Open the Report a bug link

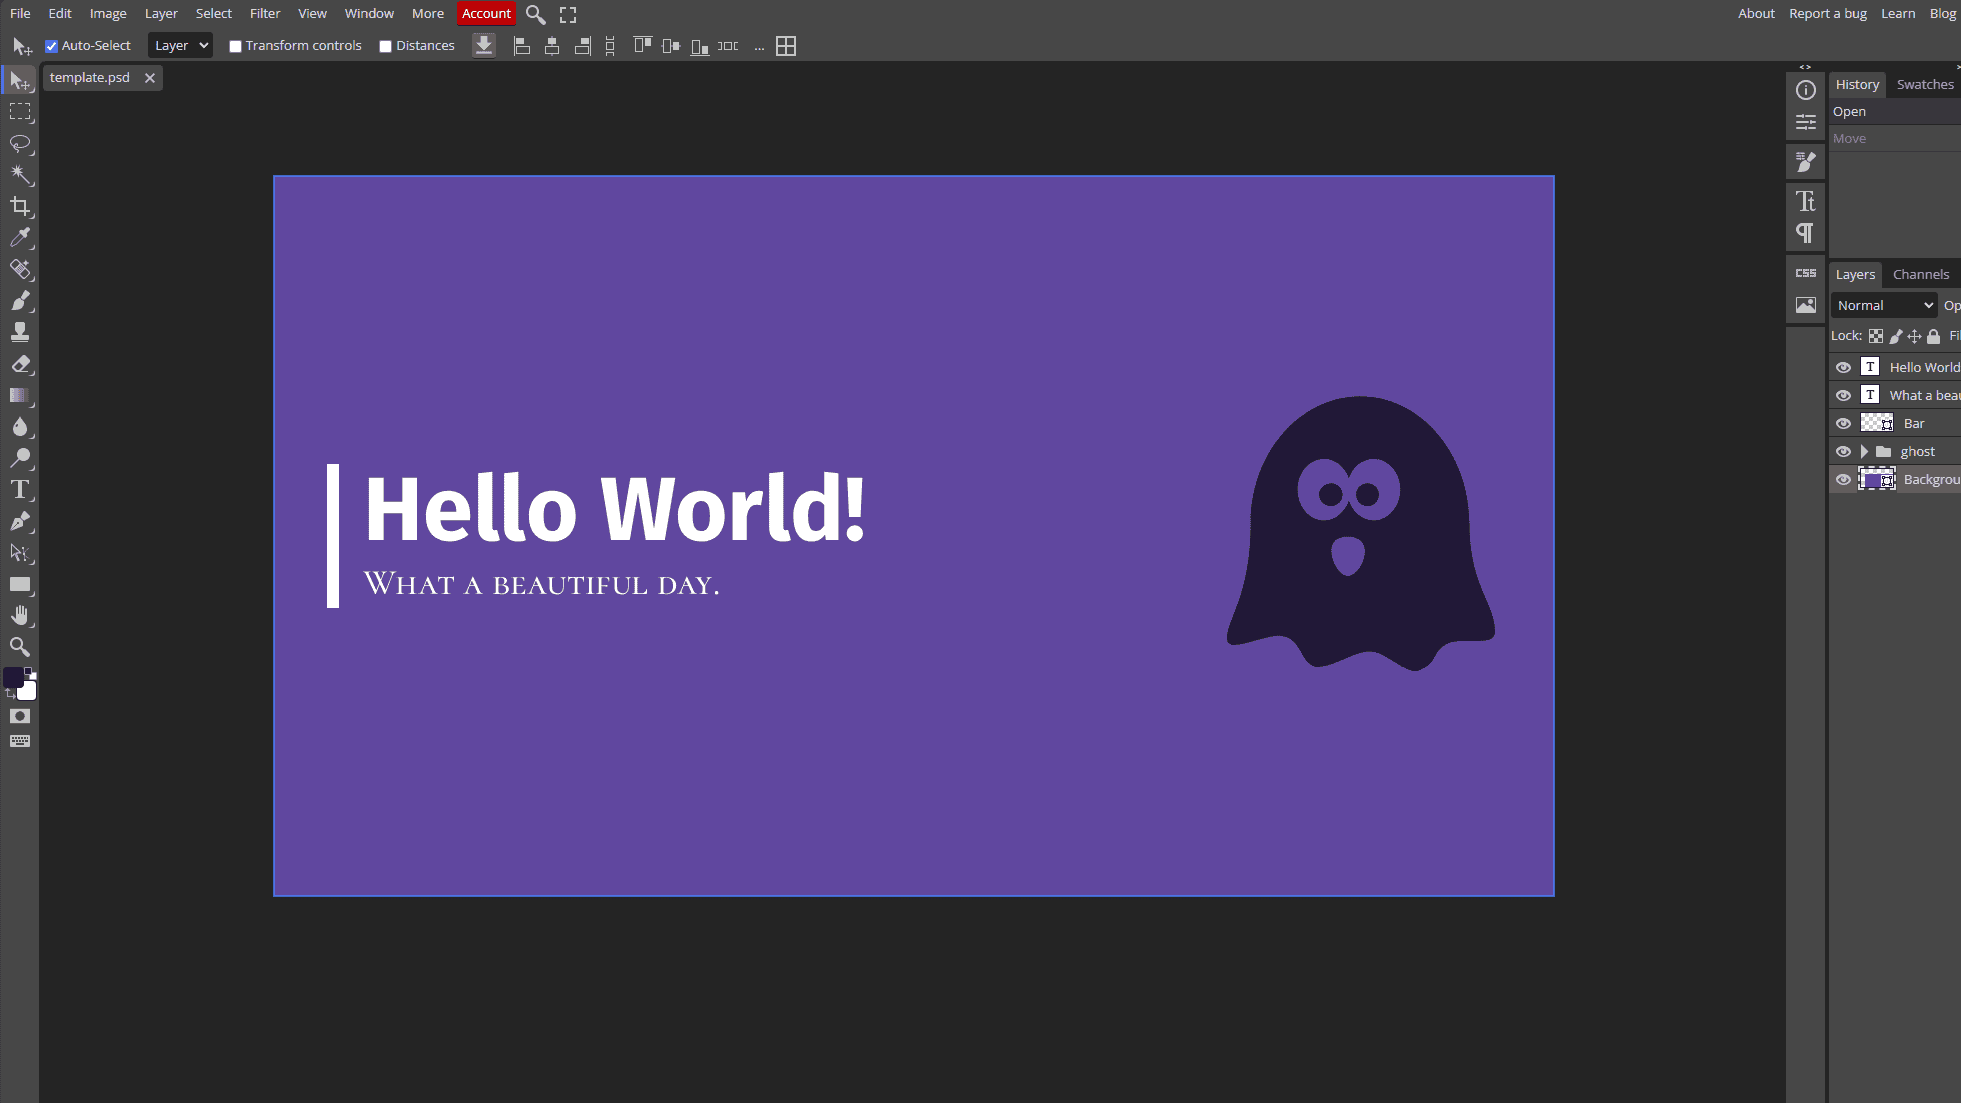1828,13
